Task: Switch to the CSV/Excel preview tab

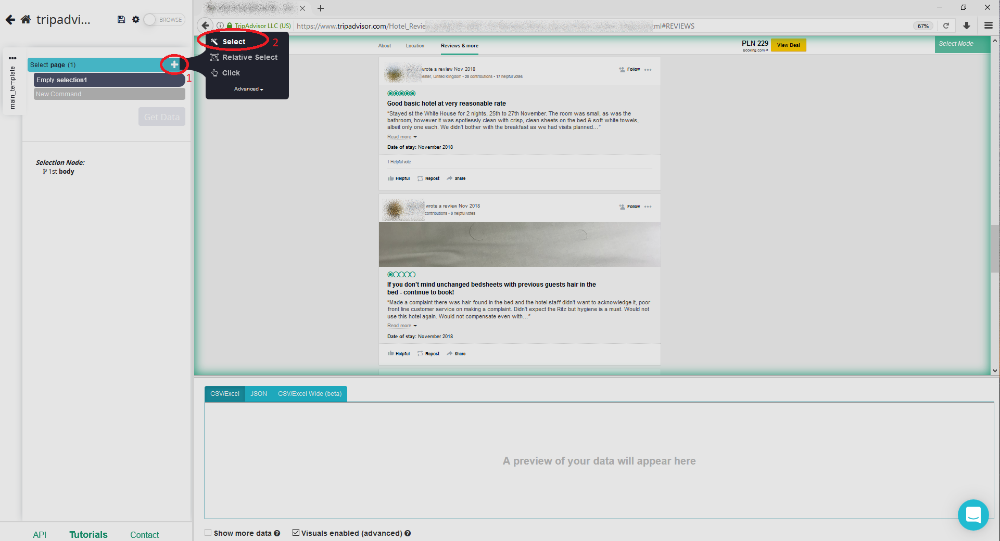Action: pyautogui.click(x=224, y=394)
